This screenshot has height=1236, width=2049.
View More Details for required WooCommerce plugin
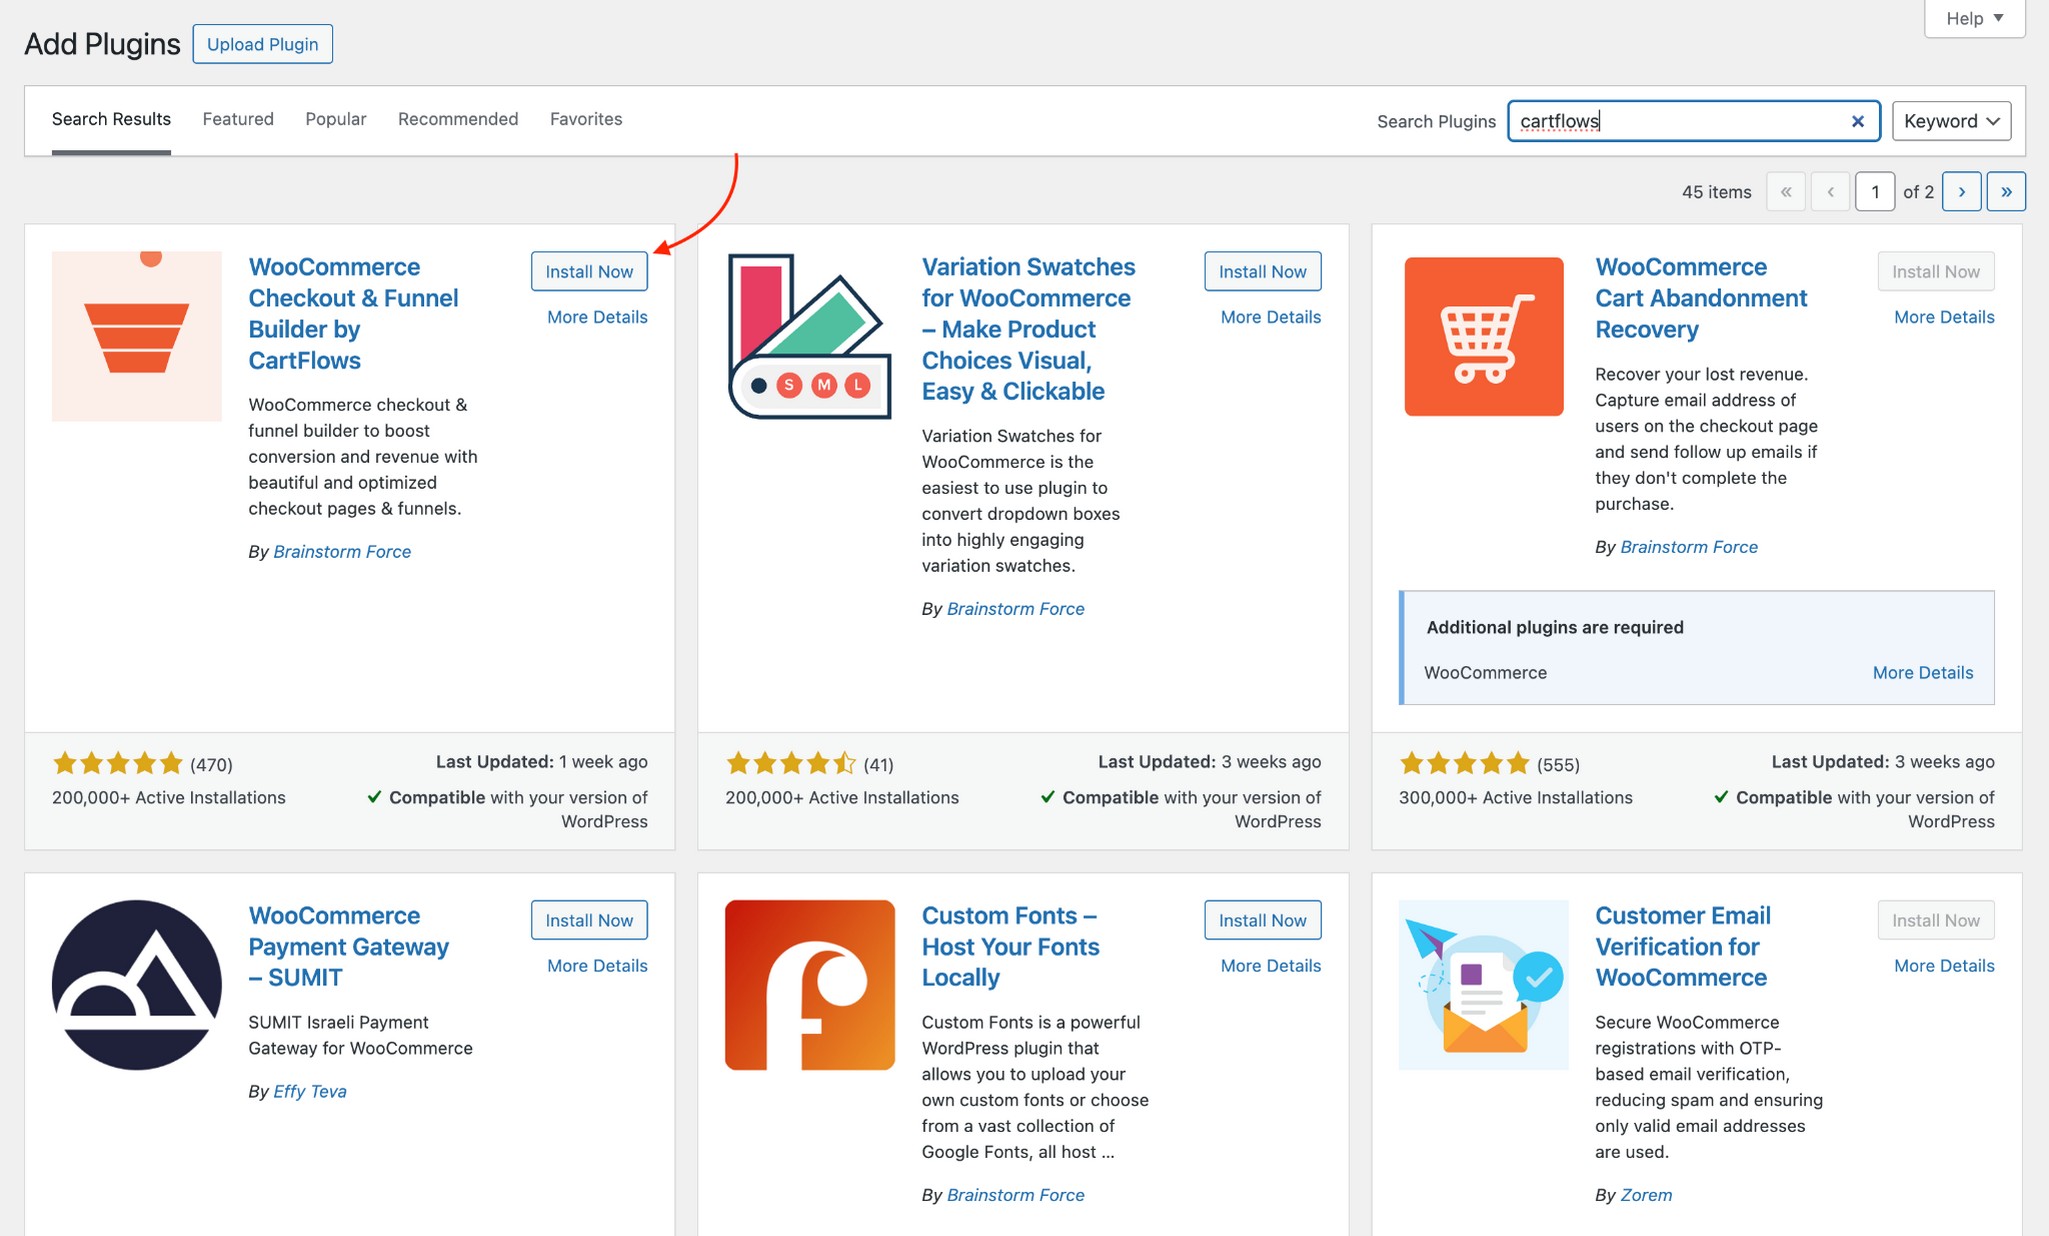coord(1922,673)
